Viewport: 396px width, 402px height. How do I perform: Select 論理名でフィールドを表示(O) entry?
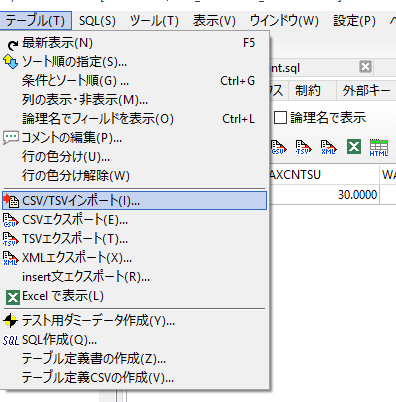click(134, 119)
